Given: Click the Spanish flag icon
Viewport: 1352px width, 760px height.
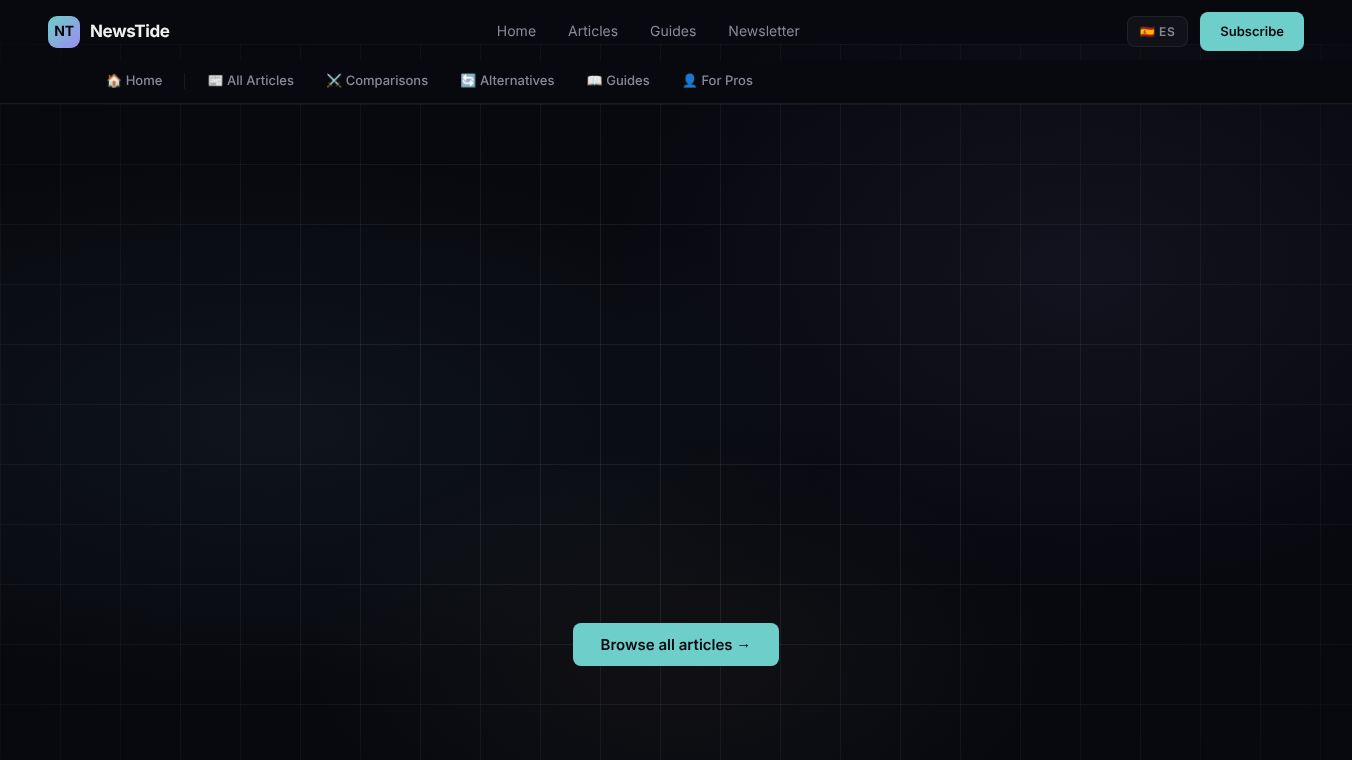Looking at the screenshot, I should pos(1147,32).
